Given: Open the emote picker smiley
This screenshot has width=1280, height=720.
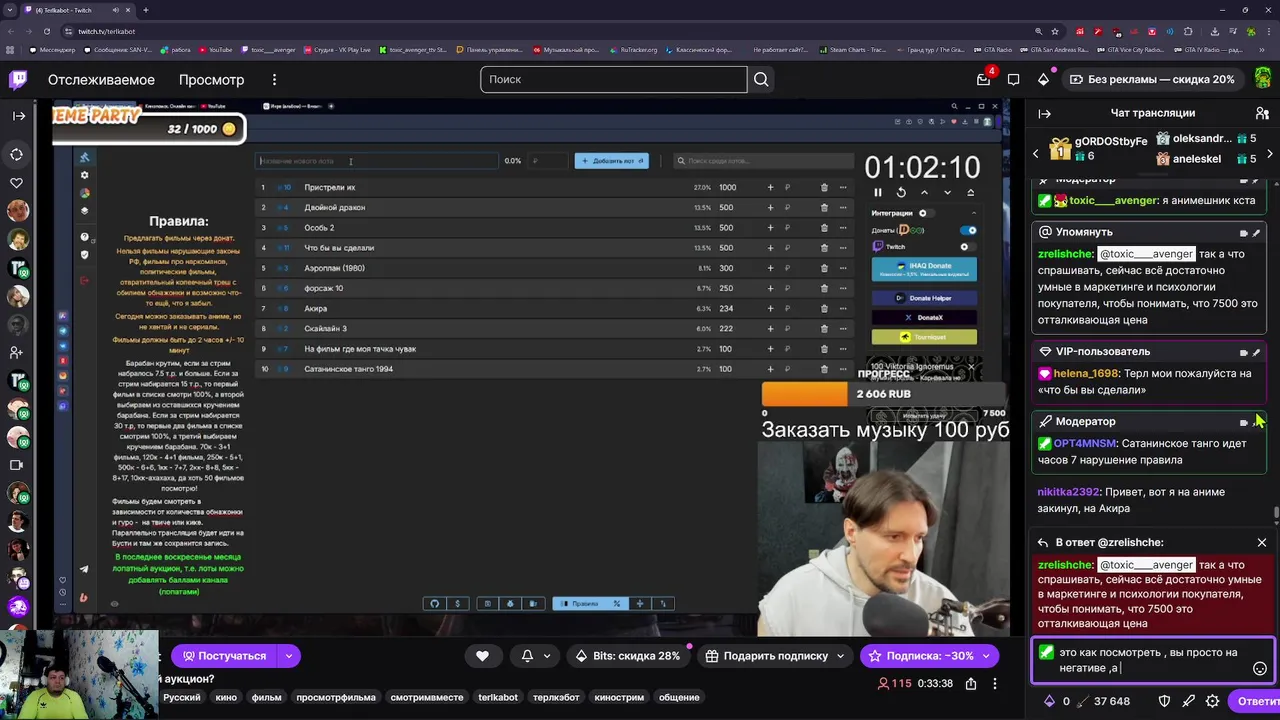Looking at the screenshot, I should click(1260, 669).
